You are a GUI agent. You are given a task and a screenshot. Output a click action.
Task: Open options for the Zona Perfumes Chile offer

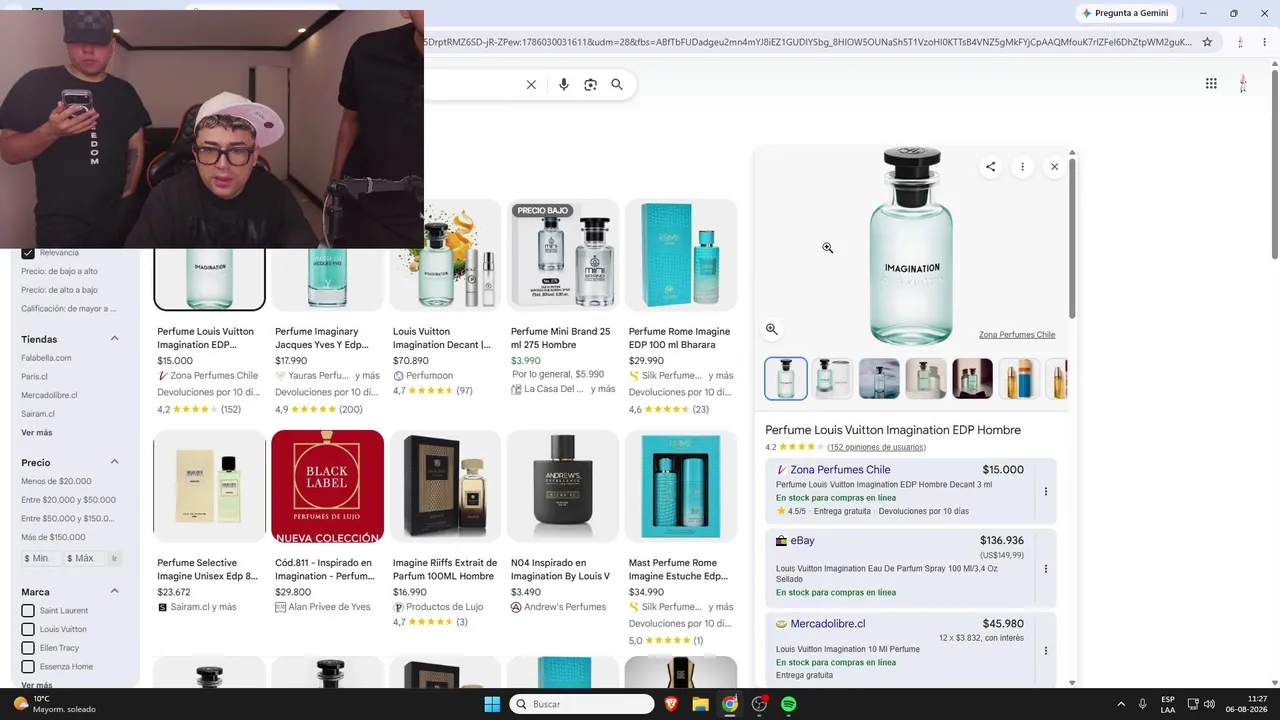[x=1045, y=491]
